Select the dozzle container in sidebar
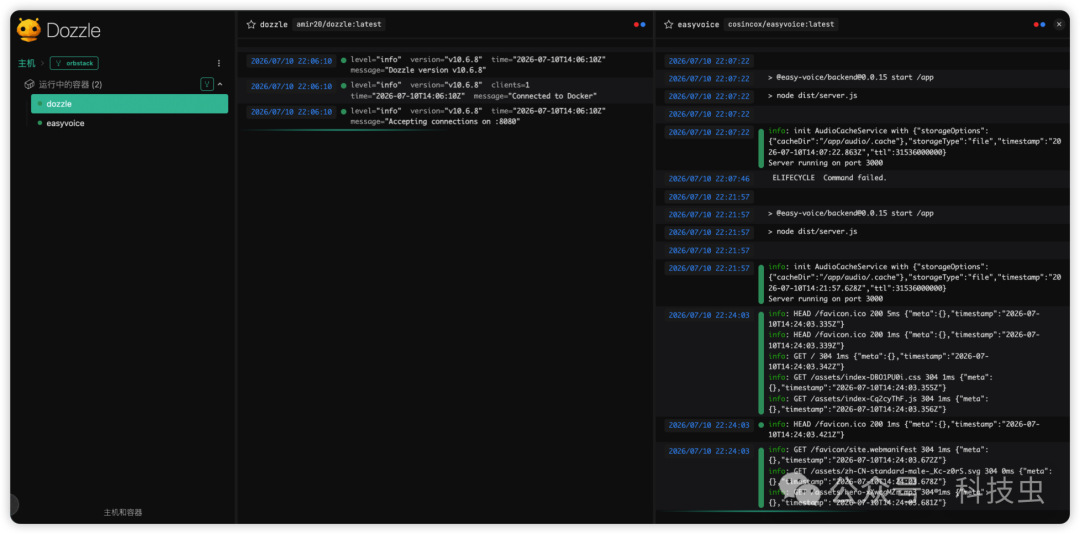The width and height of the screenshot is (1080, 534). [x=129, y=104]
